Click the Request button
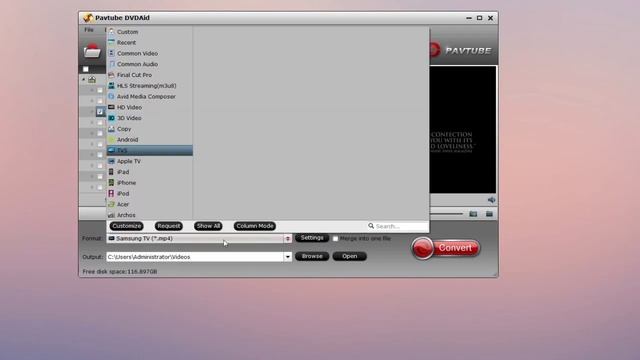Screen dimensions: 640x360 coord(169,226)
